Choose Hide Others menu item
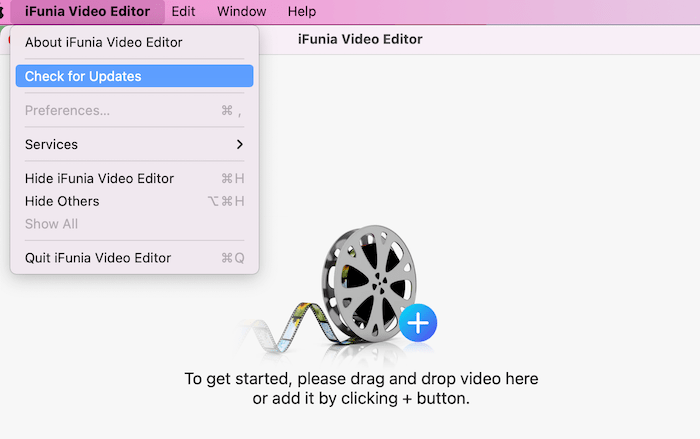Image resolution: width=700 pixels, height=439 pixels. point(62,201)
